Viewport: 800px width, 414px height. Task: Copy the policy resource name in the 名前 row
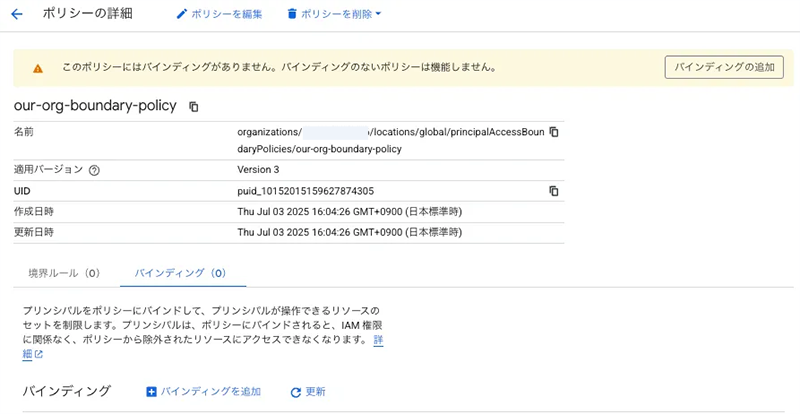click(x=554, y=132)
